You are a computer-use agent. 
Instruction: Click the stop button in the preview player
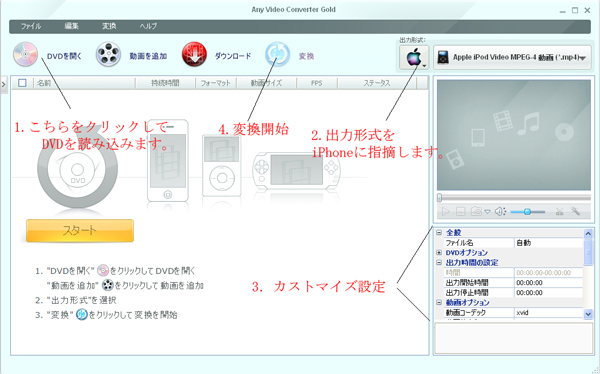pos(461,211)
